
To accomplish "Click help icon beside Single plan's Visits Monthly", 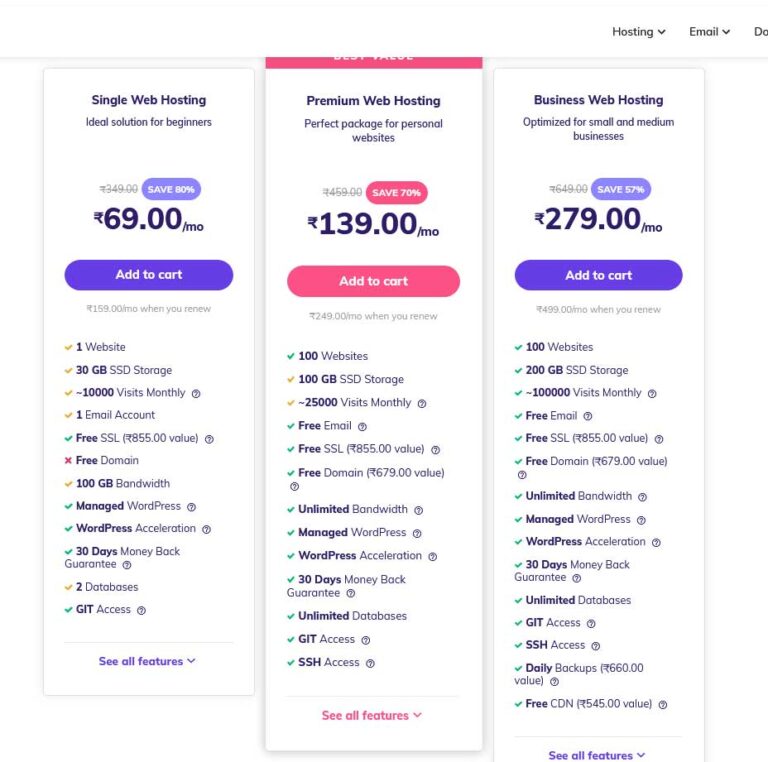I will (196, 393).
